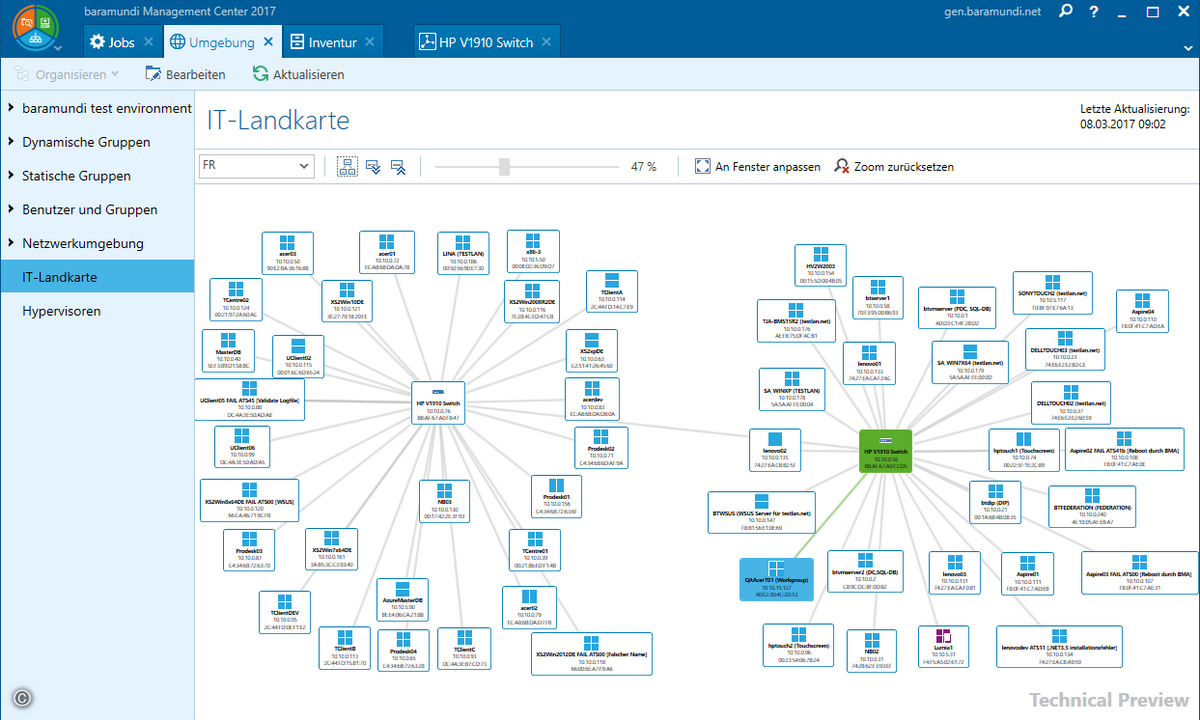Click the collapse nodes icon with up arrow
Screen dimensions: 1200x720
click(x=399, y=167)
